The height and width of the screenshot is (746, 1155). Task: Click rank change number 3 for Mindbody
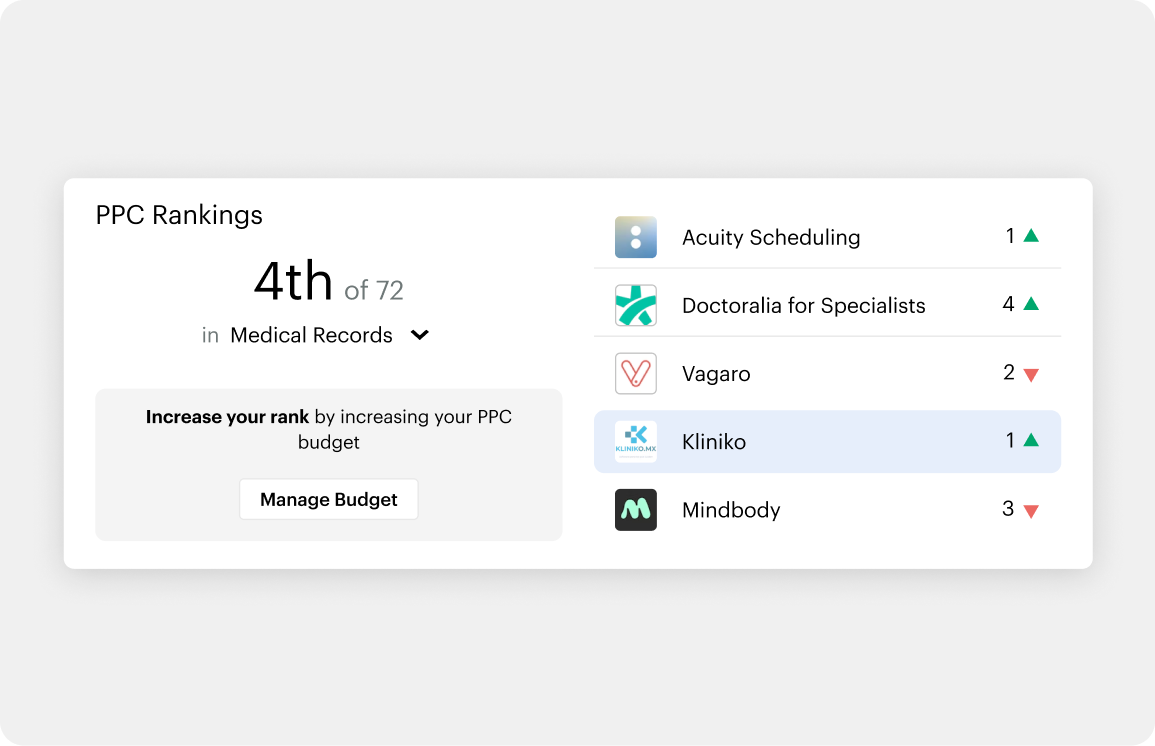coord(1008,509)
